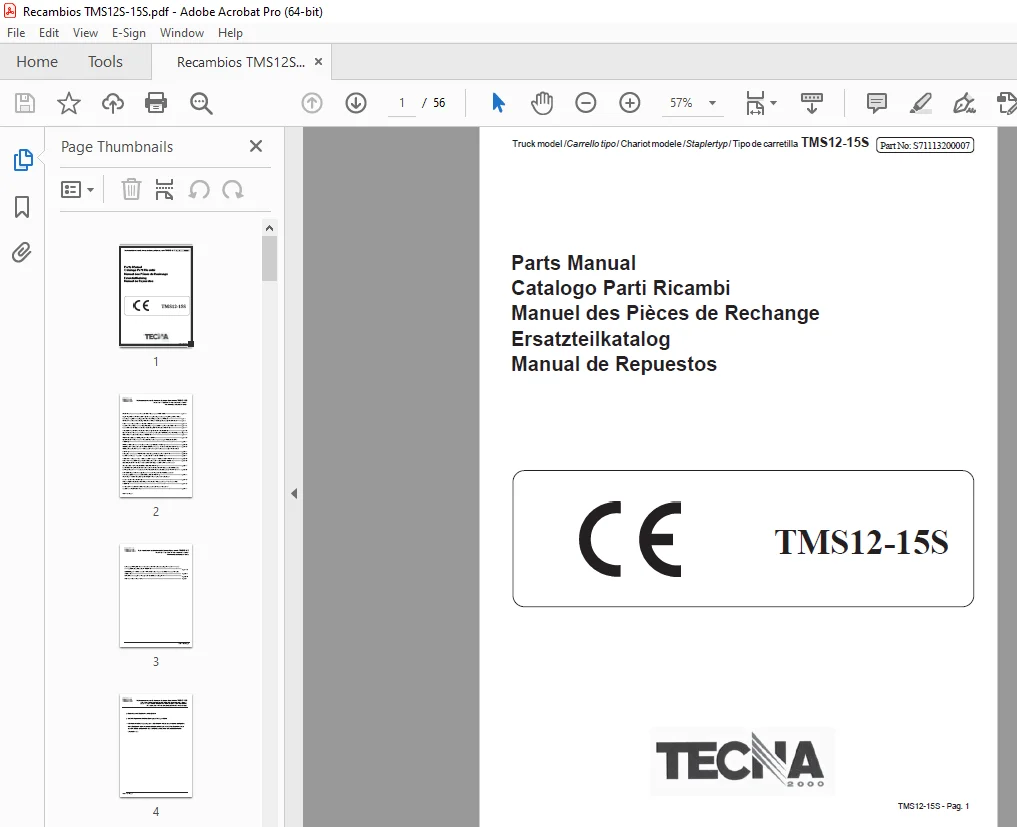Open the File menu
Viewport: 1017px width, 827px height.
point(16,33)
